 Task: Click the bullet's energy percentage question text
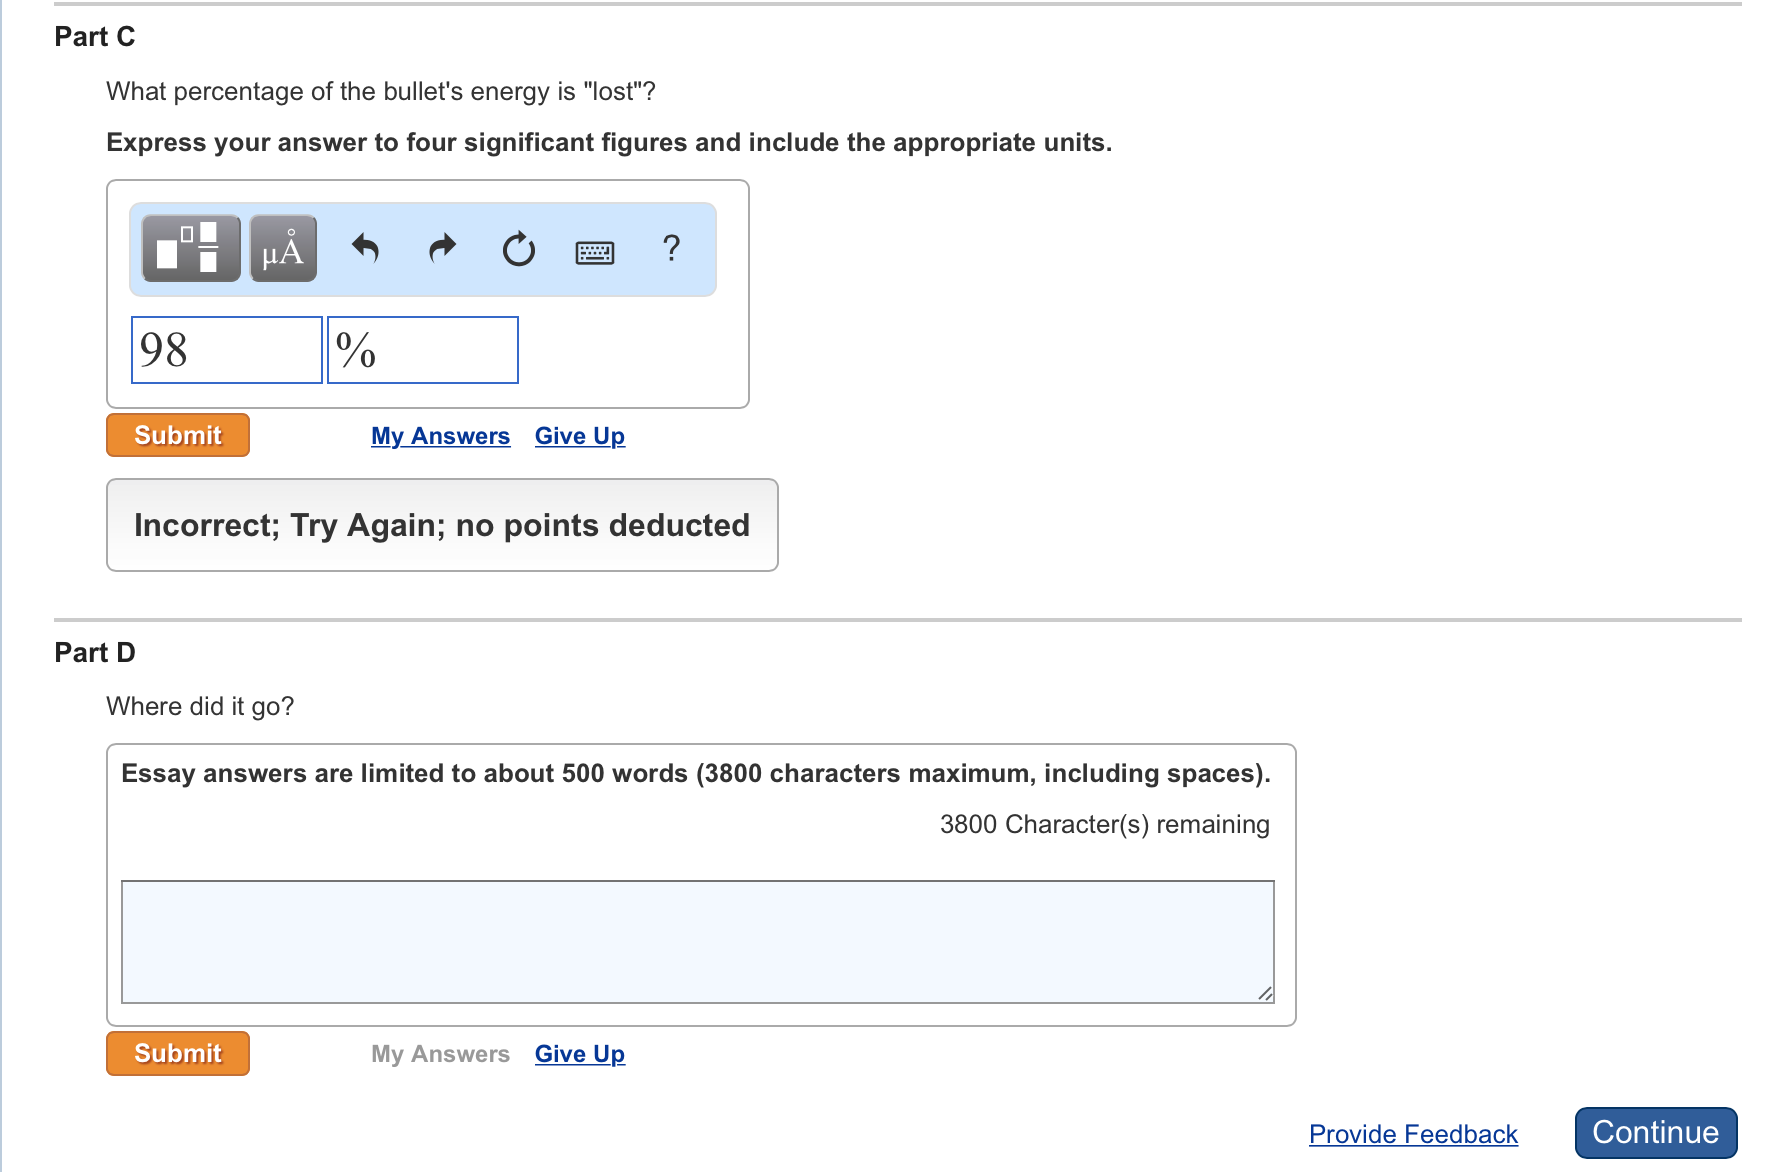381,92
